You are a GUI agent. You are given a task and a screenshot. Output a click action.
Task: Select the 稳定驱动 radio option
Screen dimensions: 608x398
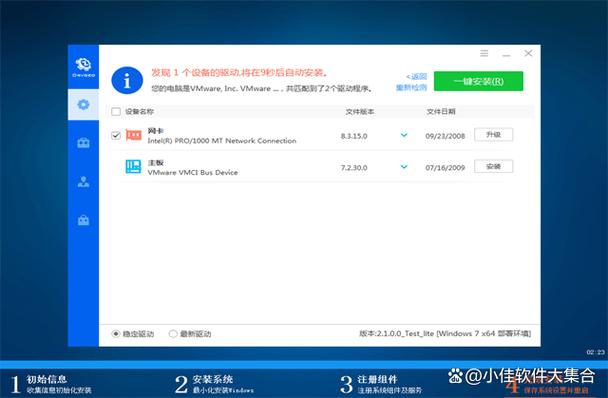click(116, 334)
